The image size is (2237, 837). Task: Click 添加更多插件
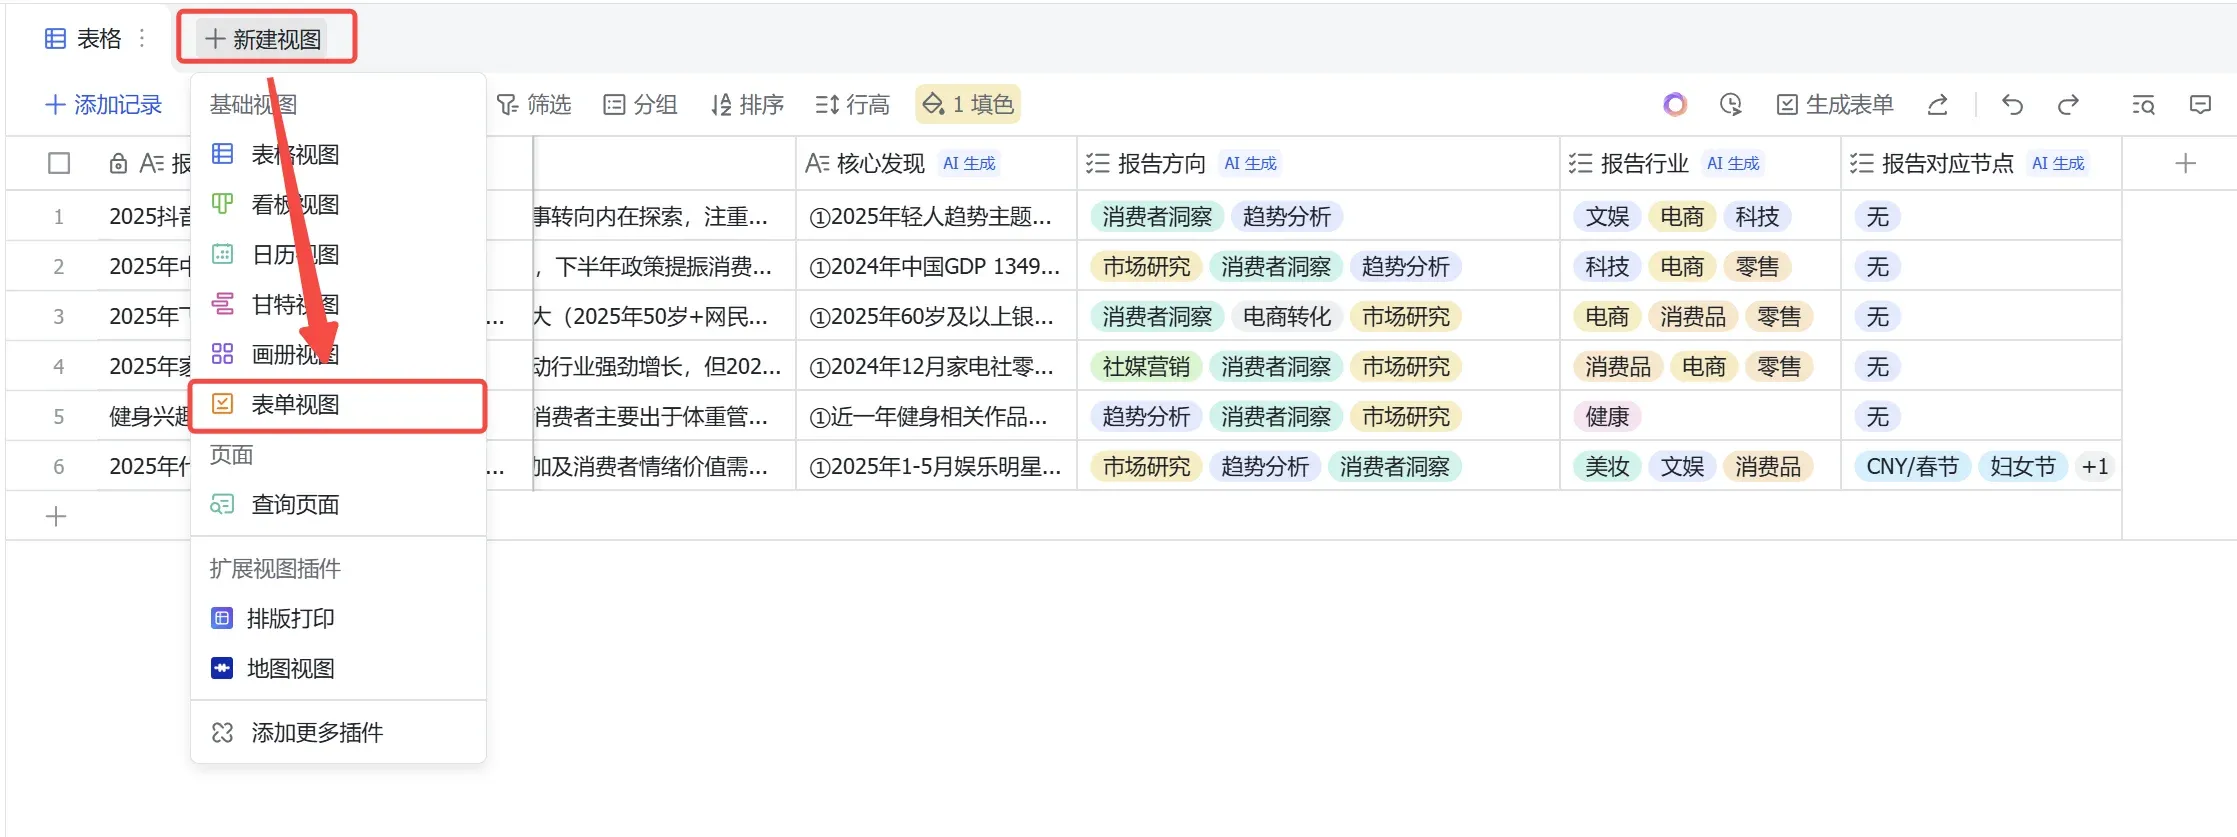point(338,733)
